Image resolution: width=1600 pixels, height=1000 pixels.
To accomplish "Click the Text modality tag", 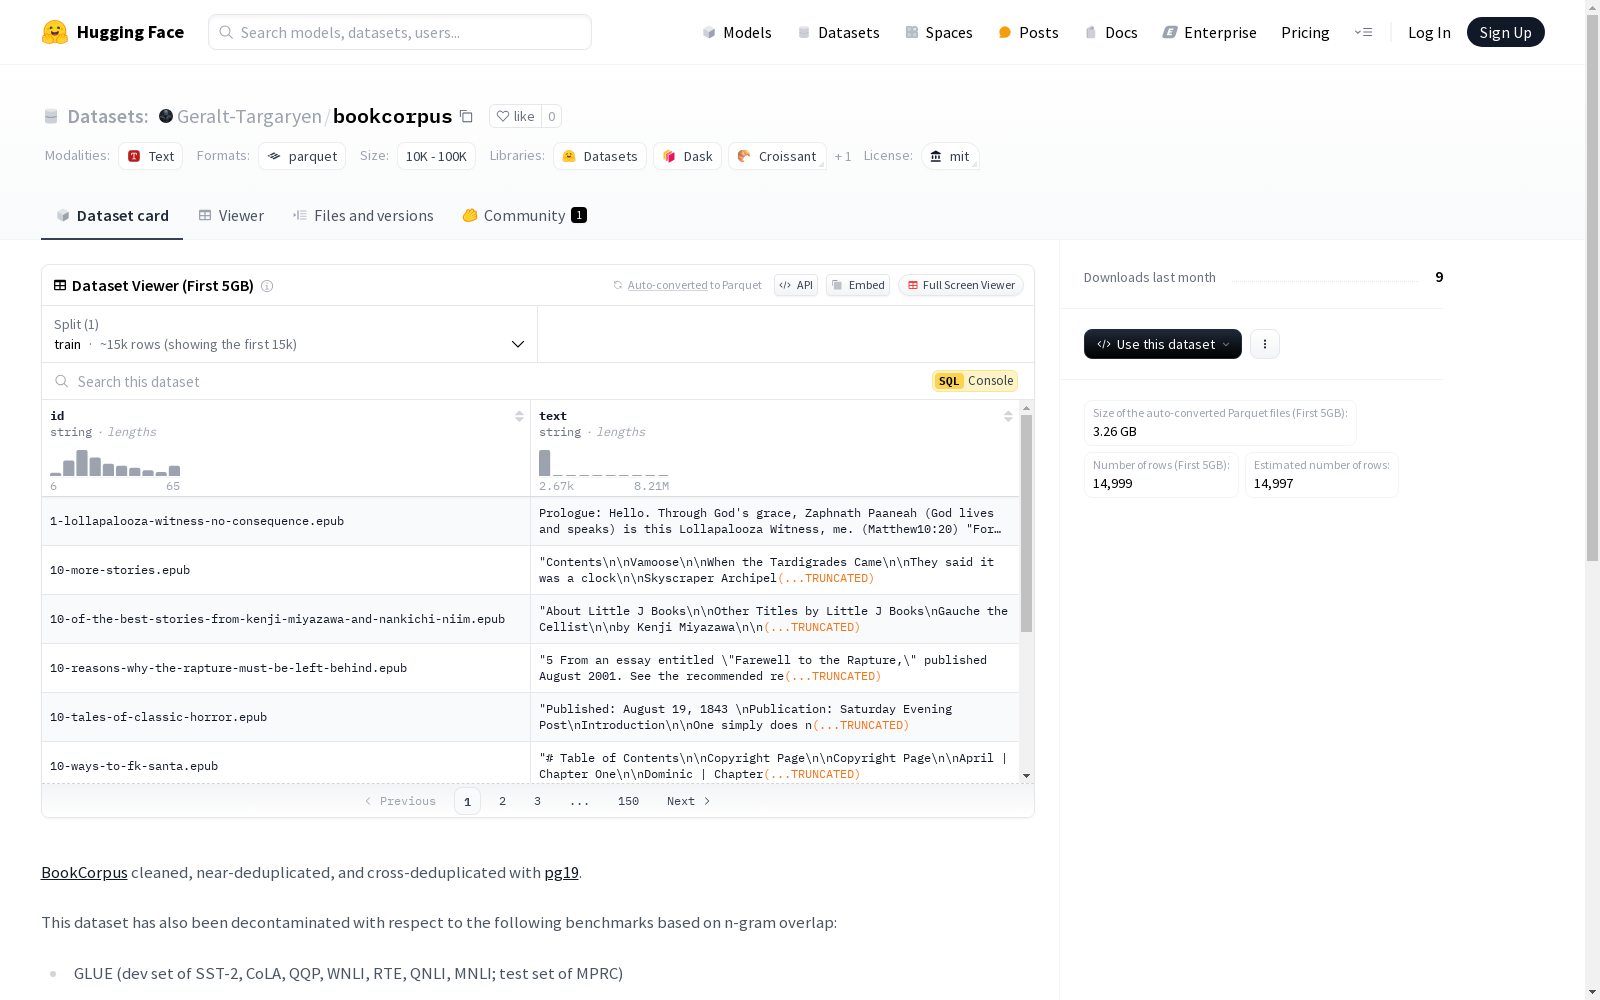I will coord(150,156).
